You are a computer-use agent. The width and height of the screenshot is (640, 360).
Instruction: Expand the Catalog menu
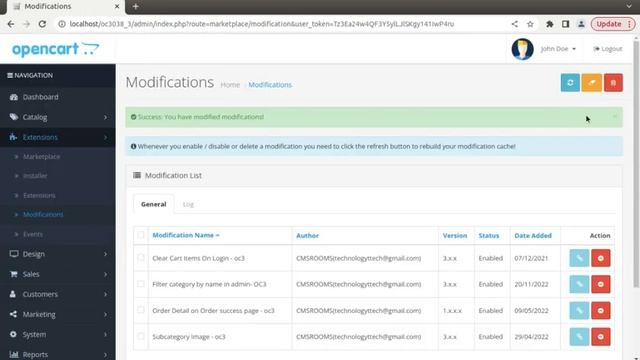[x=58, y=117]
